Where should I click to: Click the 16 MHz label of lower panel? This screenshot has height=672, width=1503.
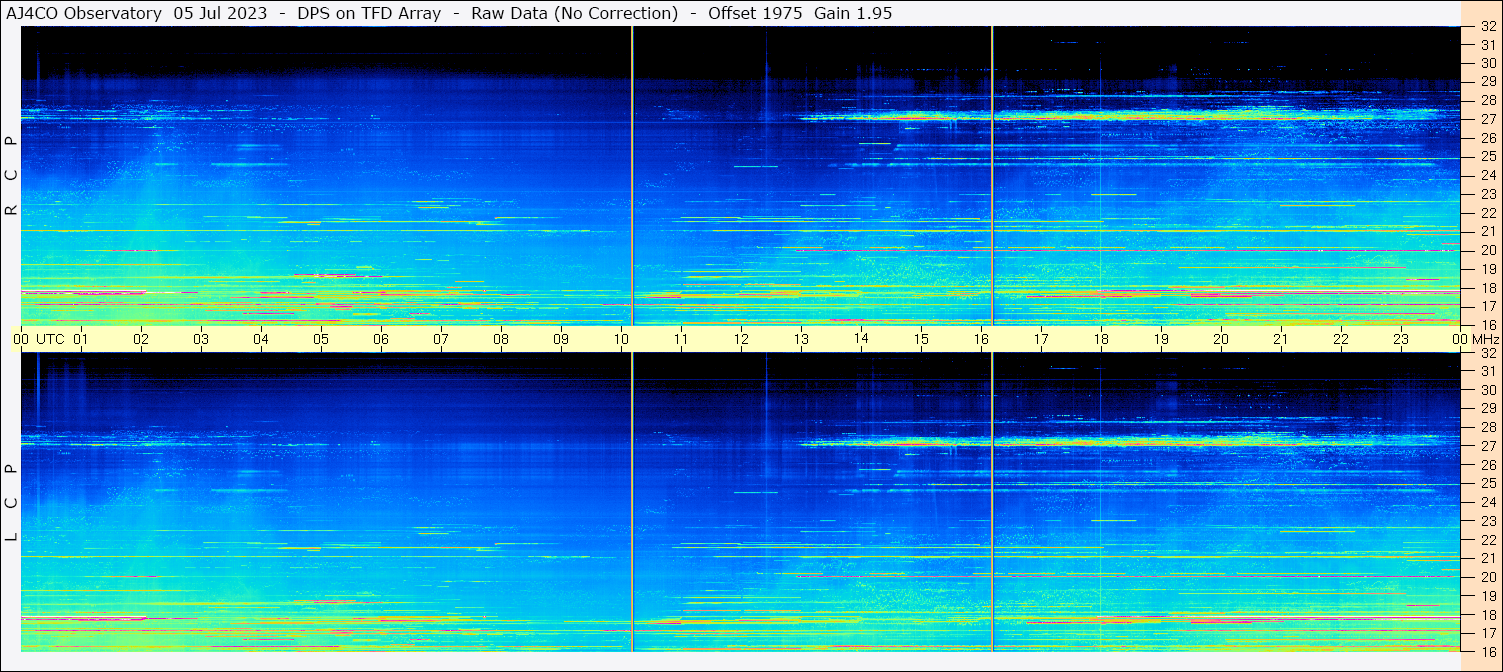[1487, 650]
